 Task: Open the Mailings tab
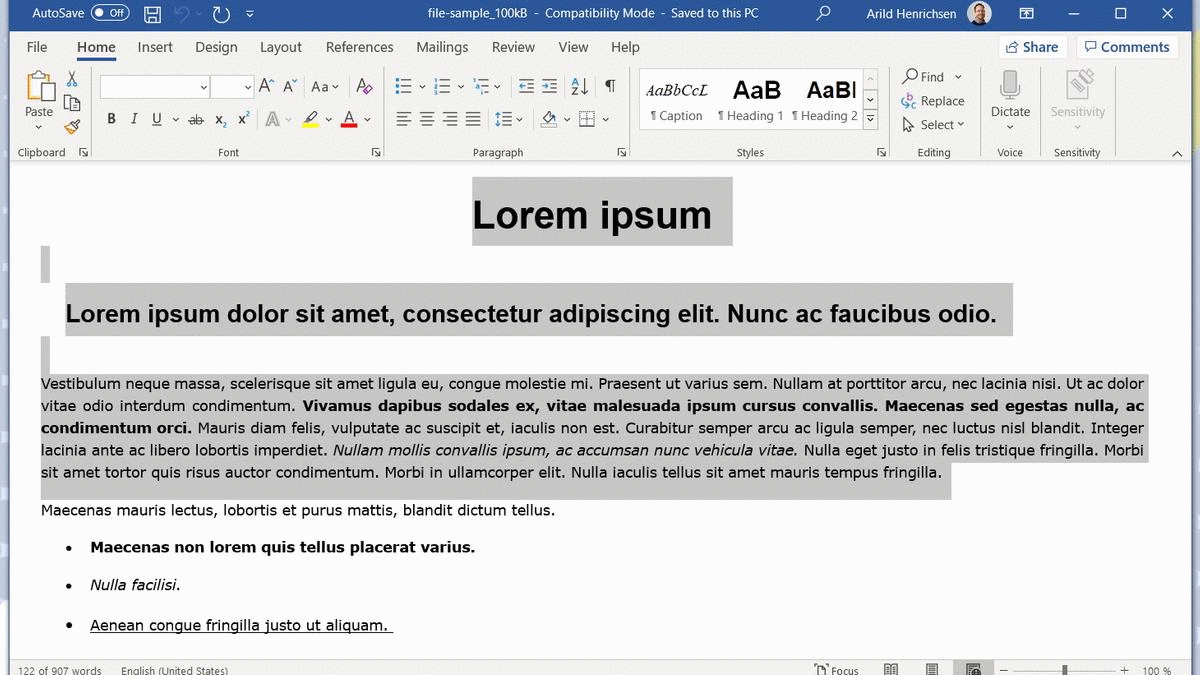click(x=442, y=47)
